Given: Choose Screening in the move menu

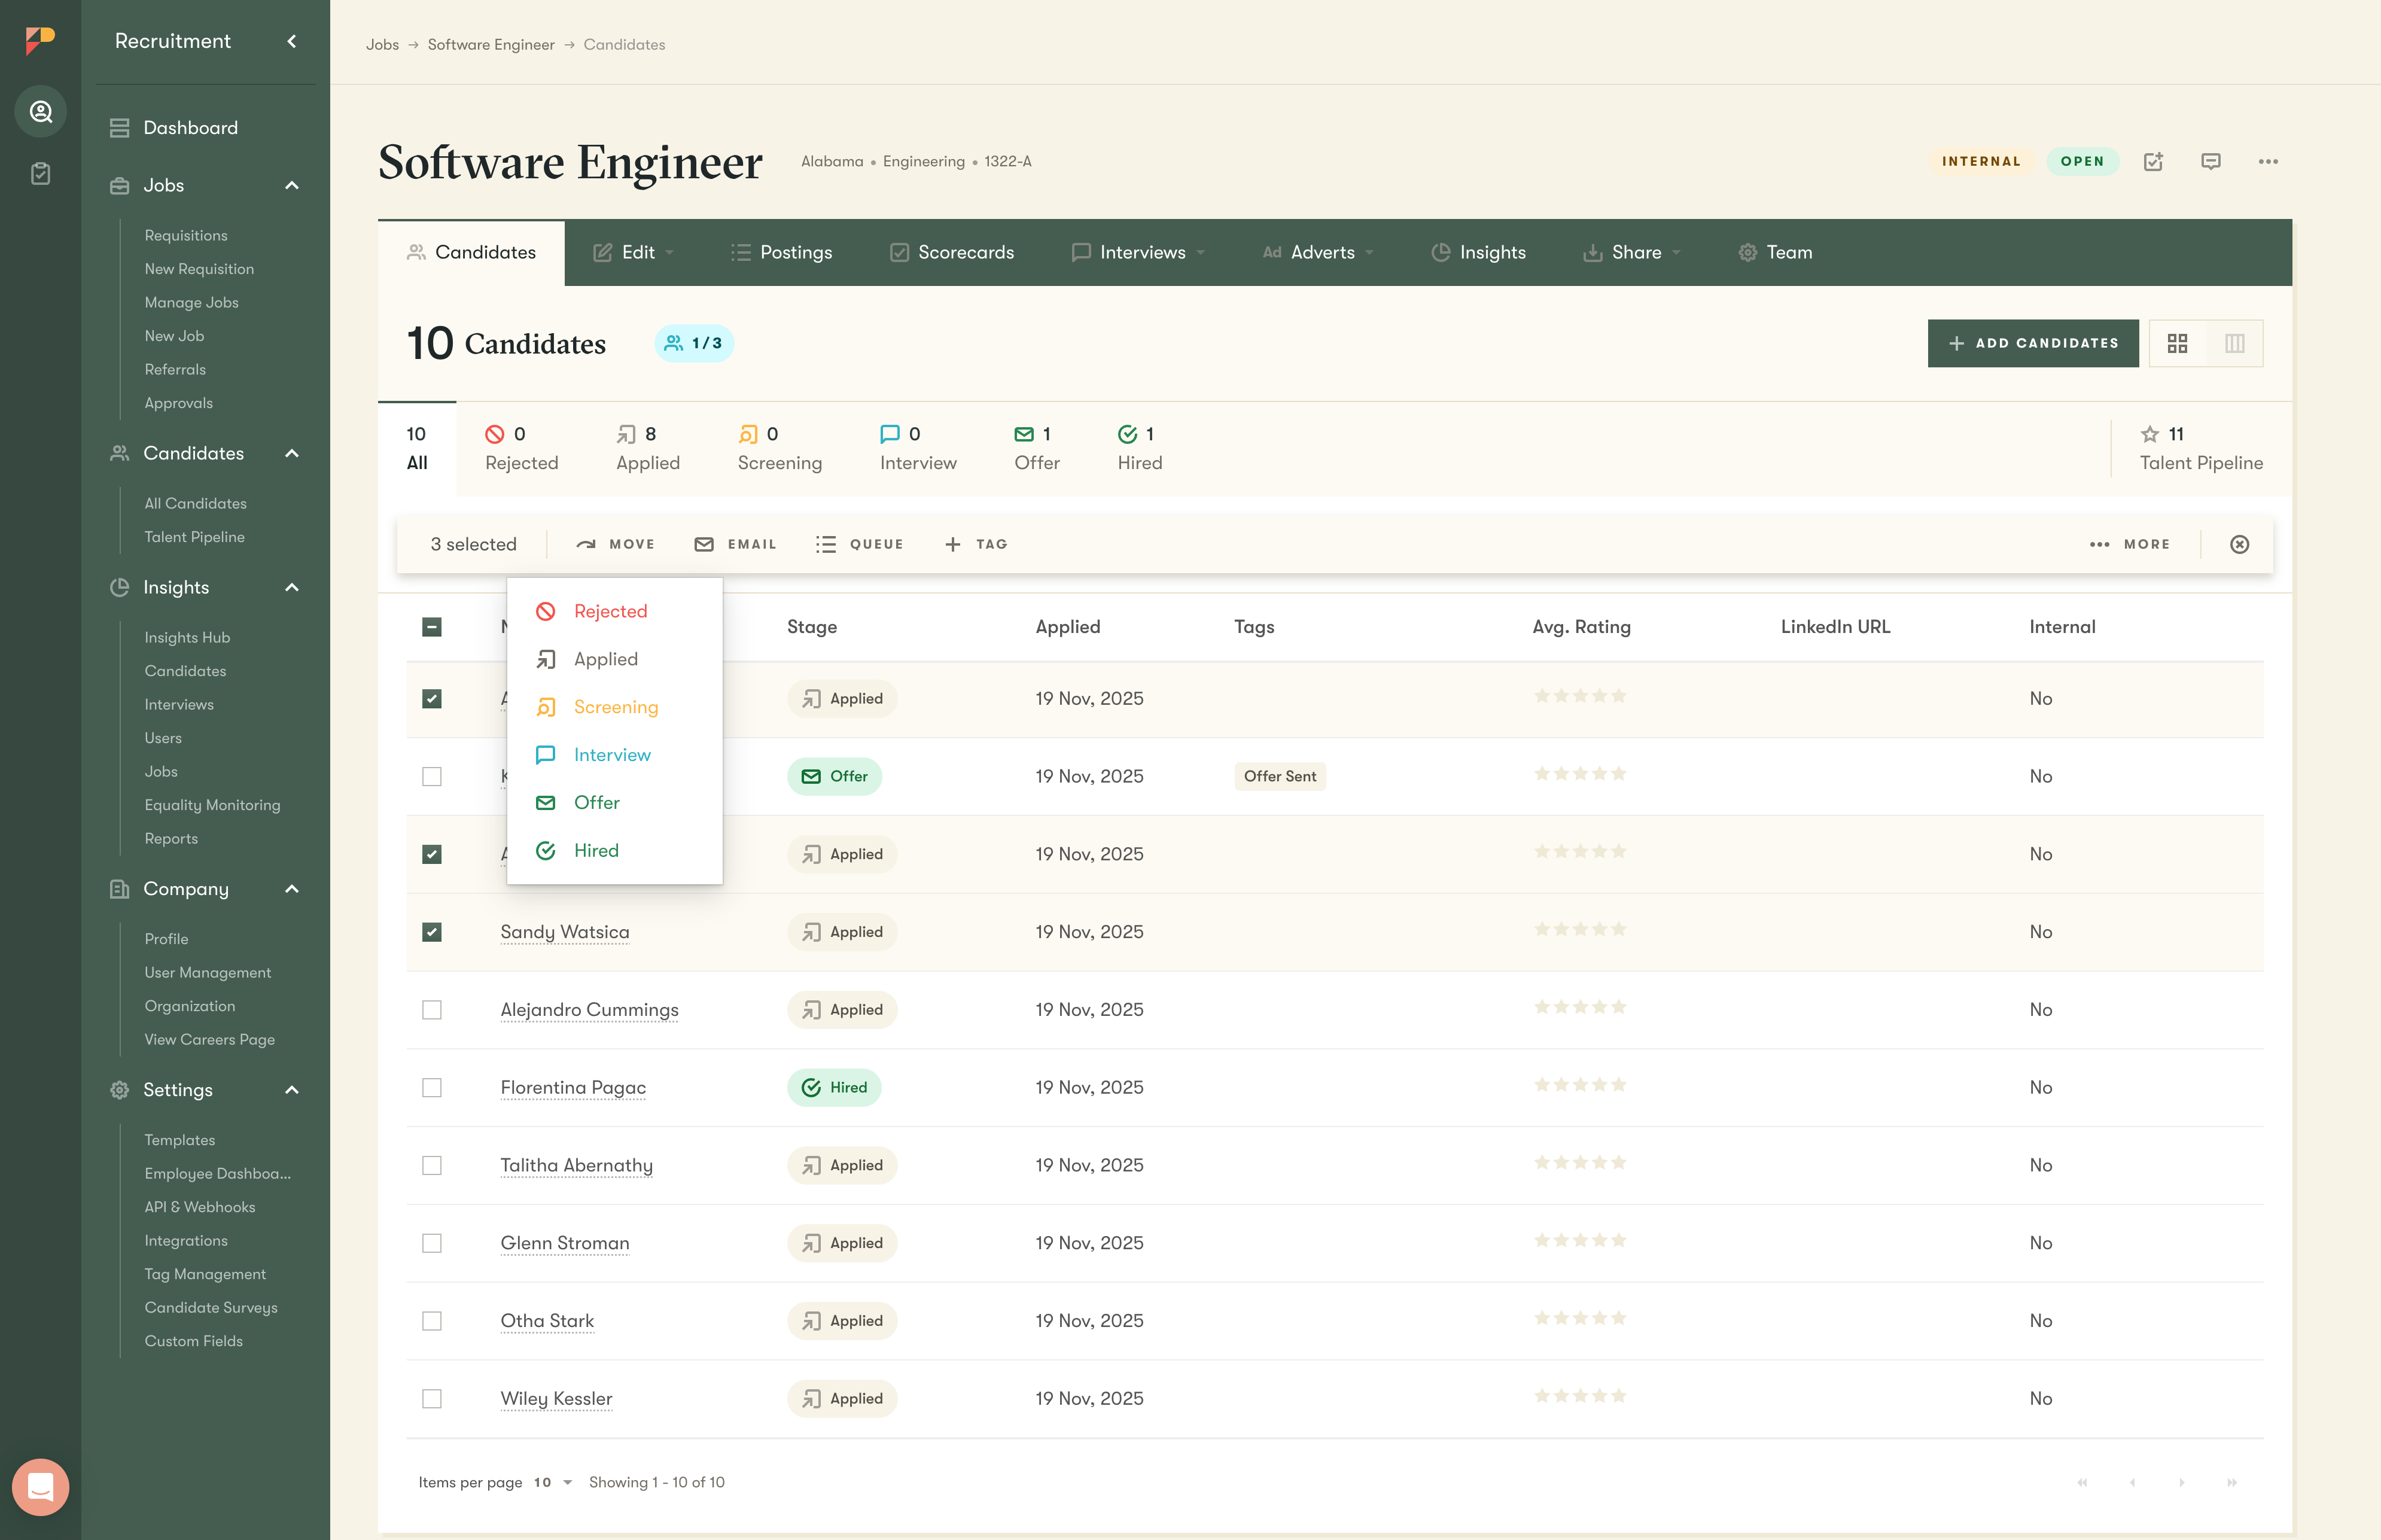Looking at the screenshot, I should point(615,707).
